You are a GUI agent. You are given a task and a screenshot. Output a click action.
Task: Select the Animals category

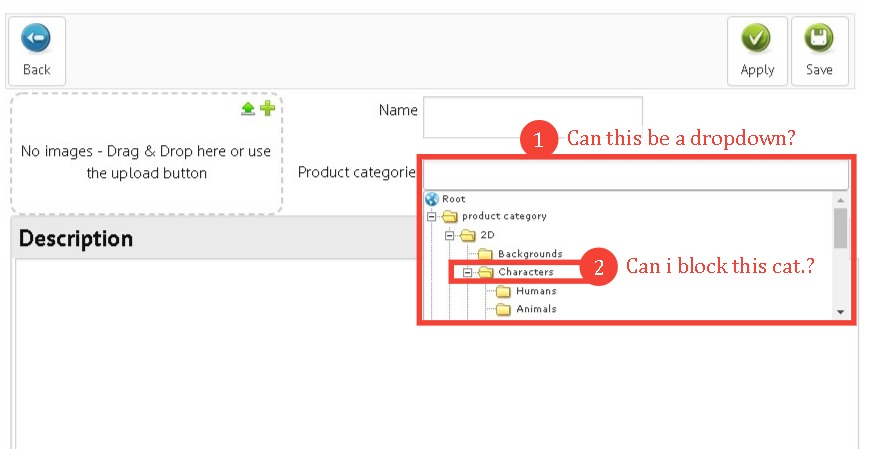(x=536, y=309)
